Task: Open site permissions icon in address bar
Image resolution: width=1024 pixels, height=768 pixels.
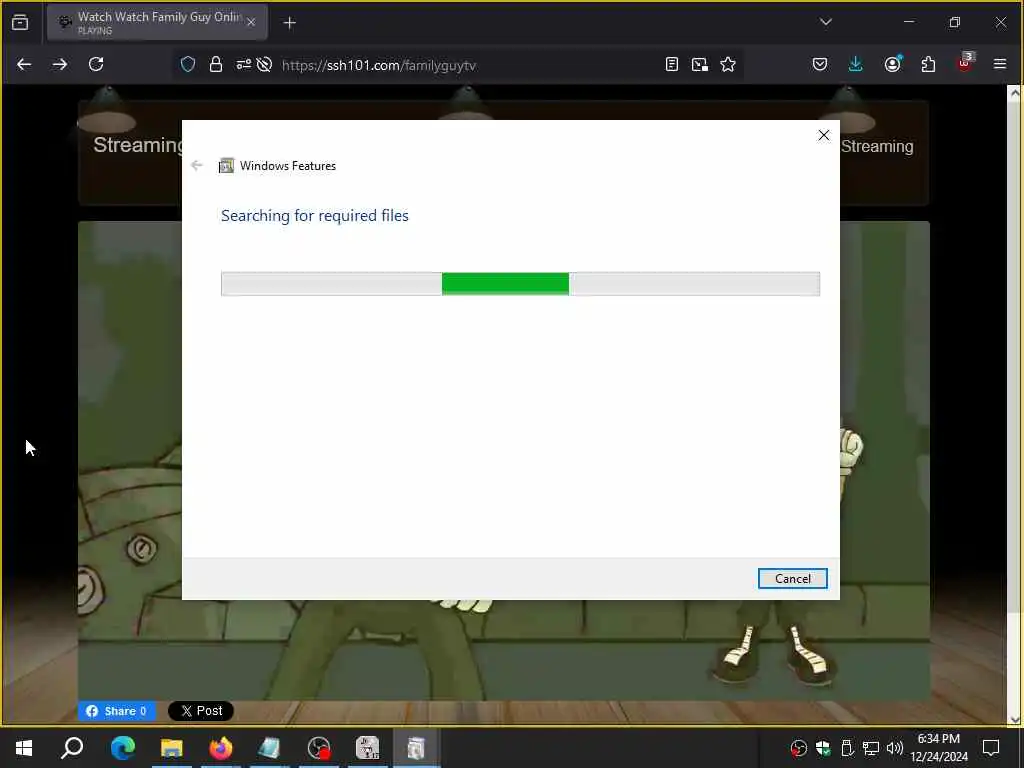Action: pos(243,64)
